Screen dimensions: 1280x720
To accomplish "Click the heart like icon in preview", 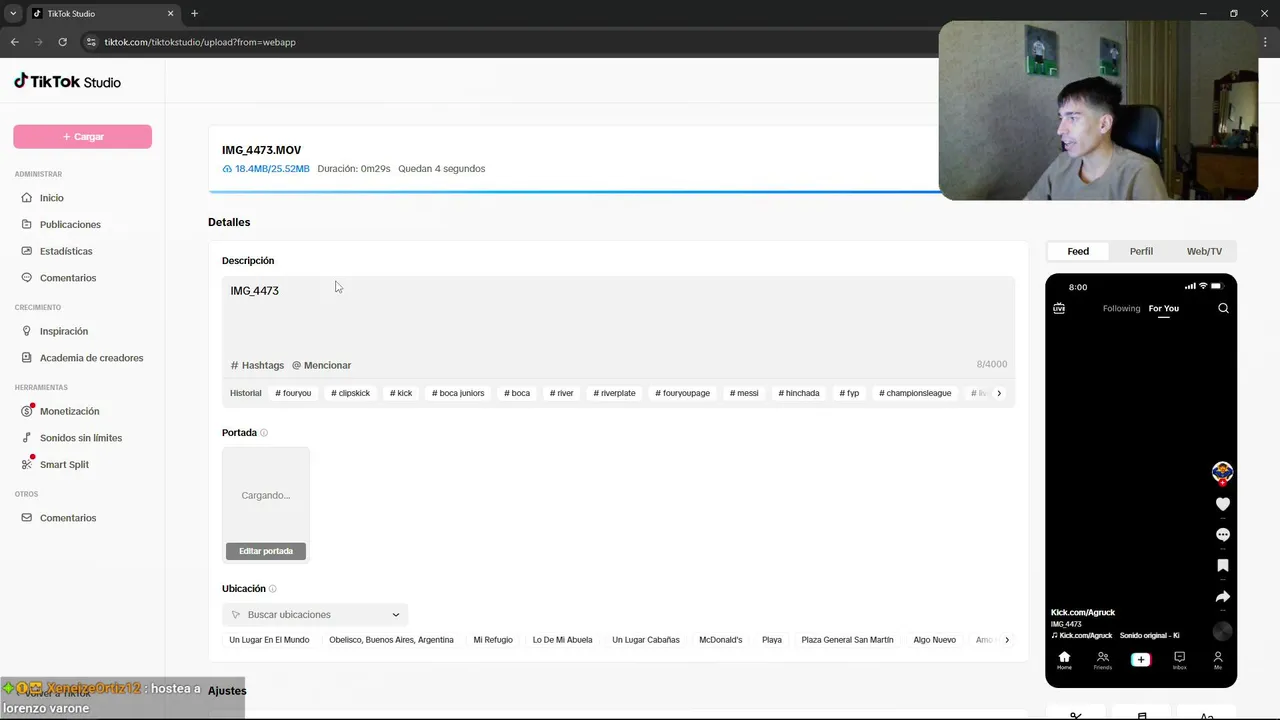I will click(1222, 504).
